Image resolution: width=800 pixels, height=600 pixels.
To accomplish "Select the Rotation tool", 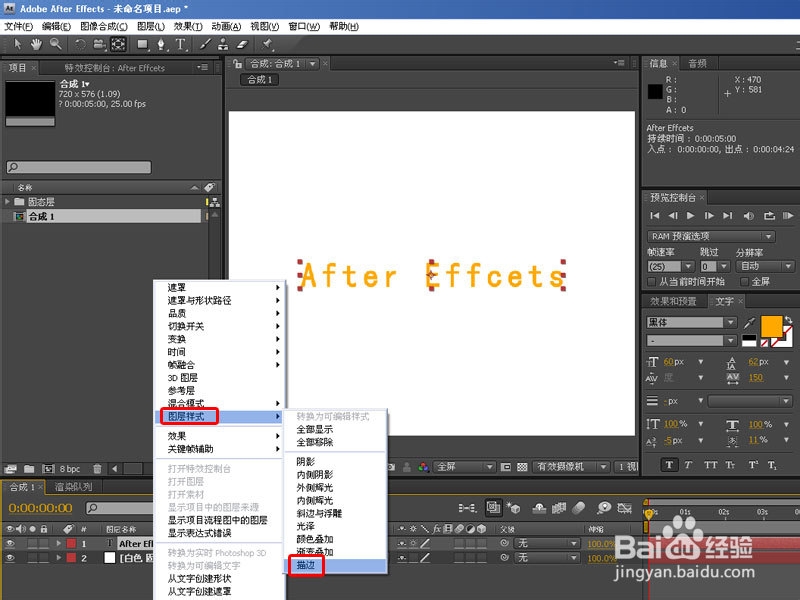I will [x=80, y=44].
